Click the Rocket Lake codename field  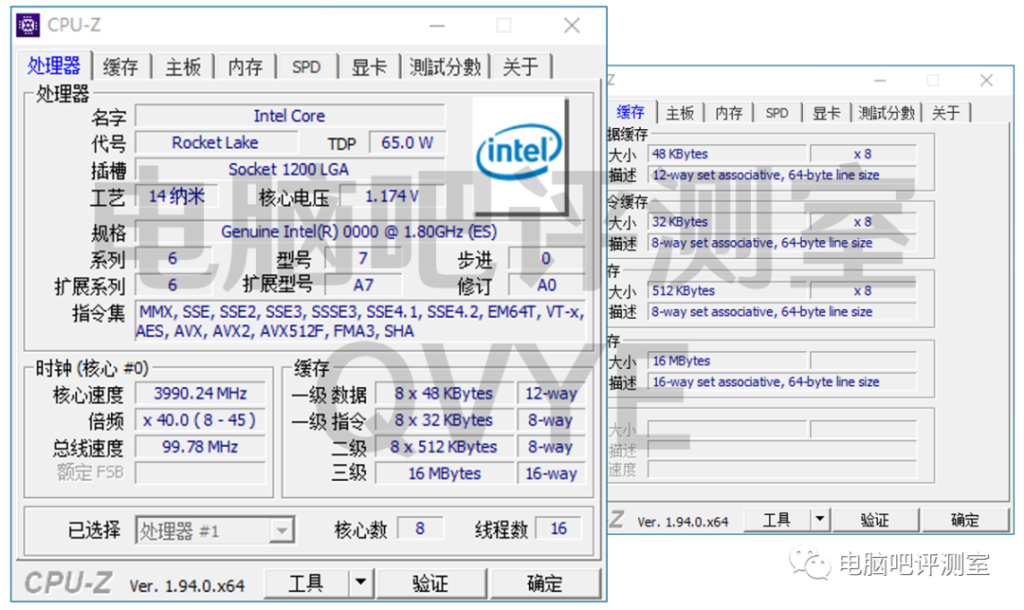pyautogui.click(x=216, y=143)
